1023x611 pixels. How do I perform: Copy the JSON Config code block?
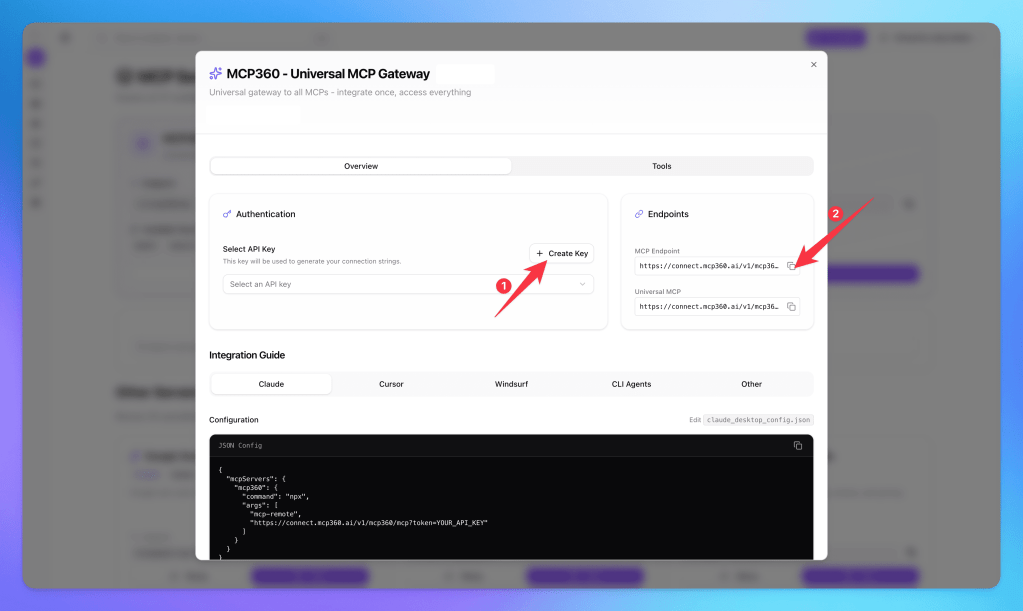pos(797,445)
